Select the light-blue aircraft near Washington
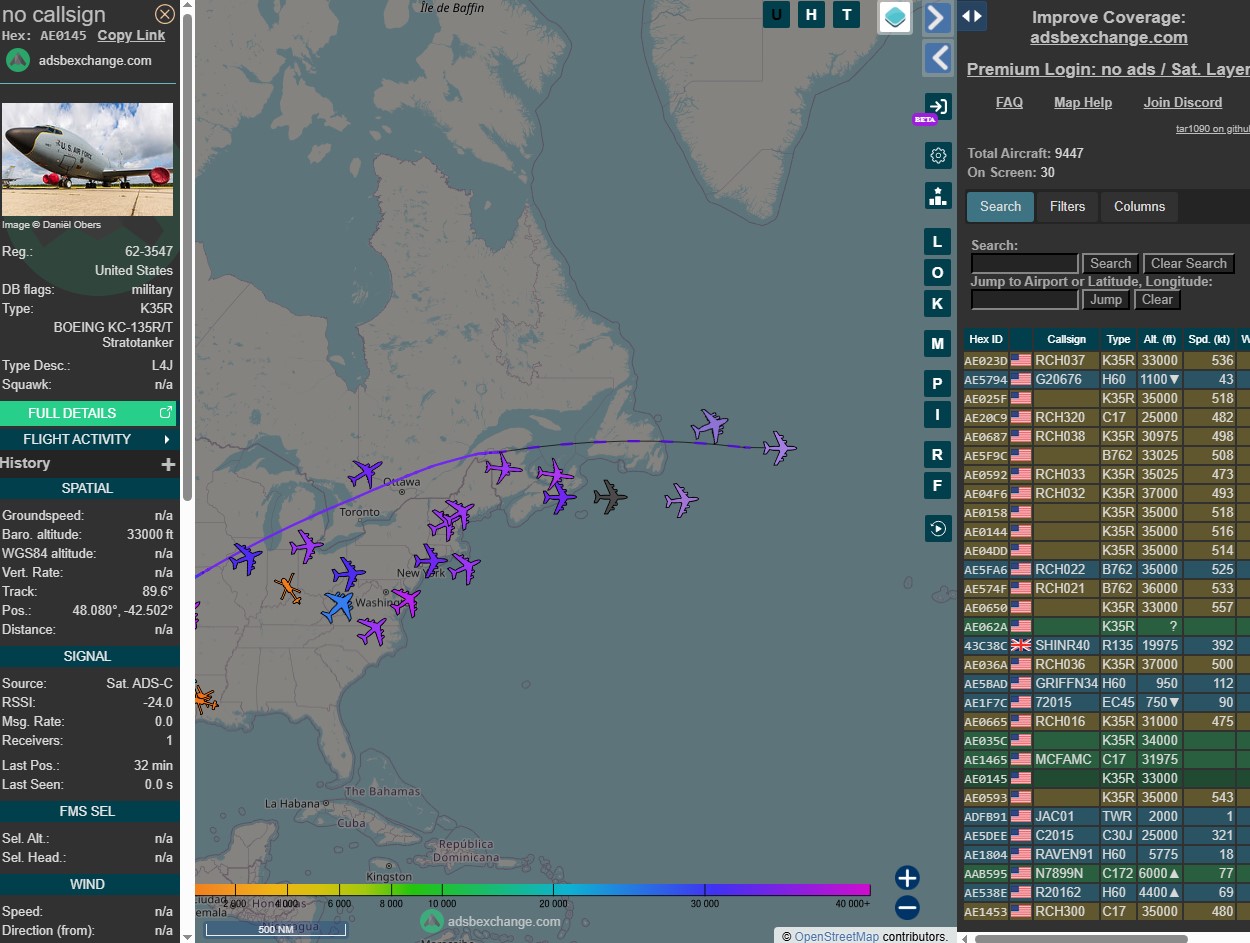This screenshot has width=1250, height=943. [x=339, y=606]
